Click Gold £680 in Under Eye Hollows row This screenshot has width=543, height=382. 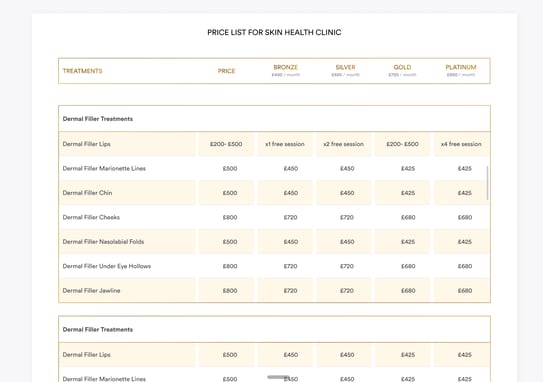pos(408,266)
